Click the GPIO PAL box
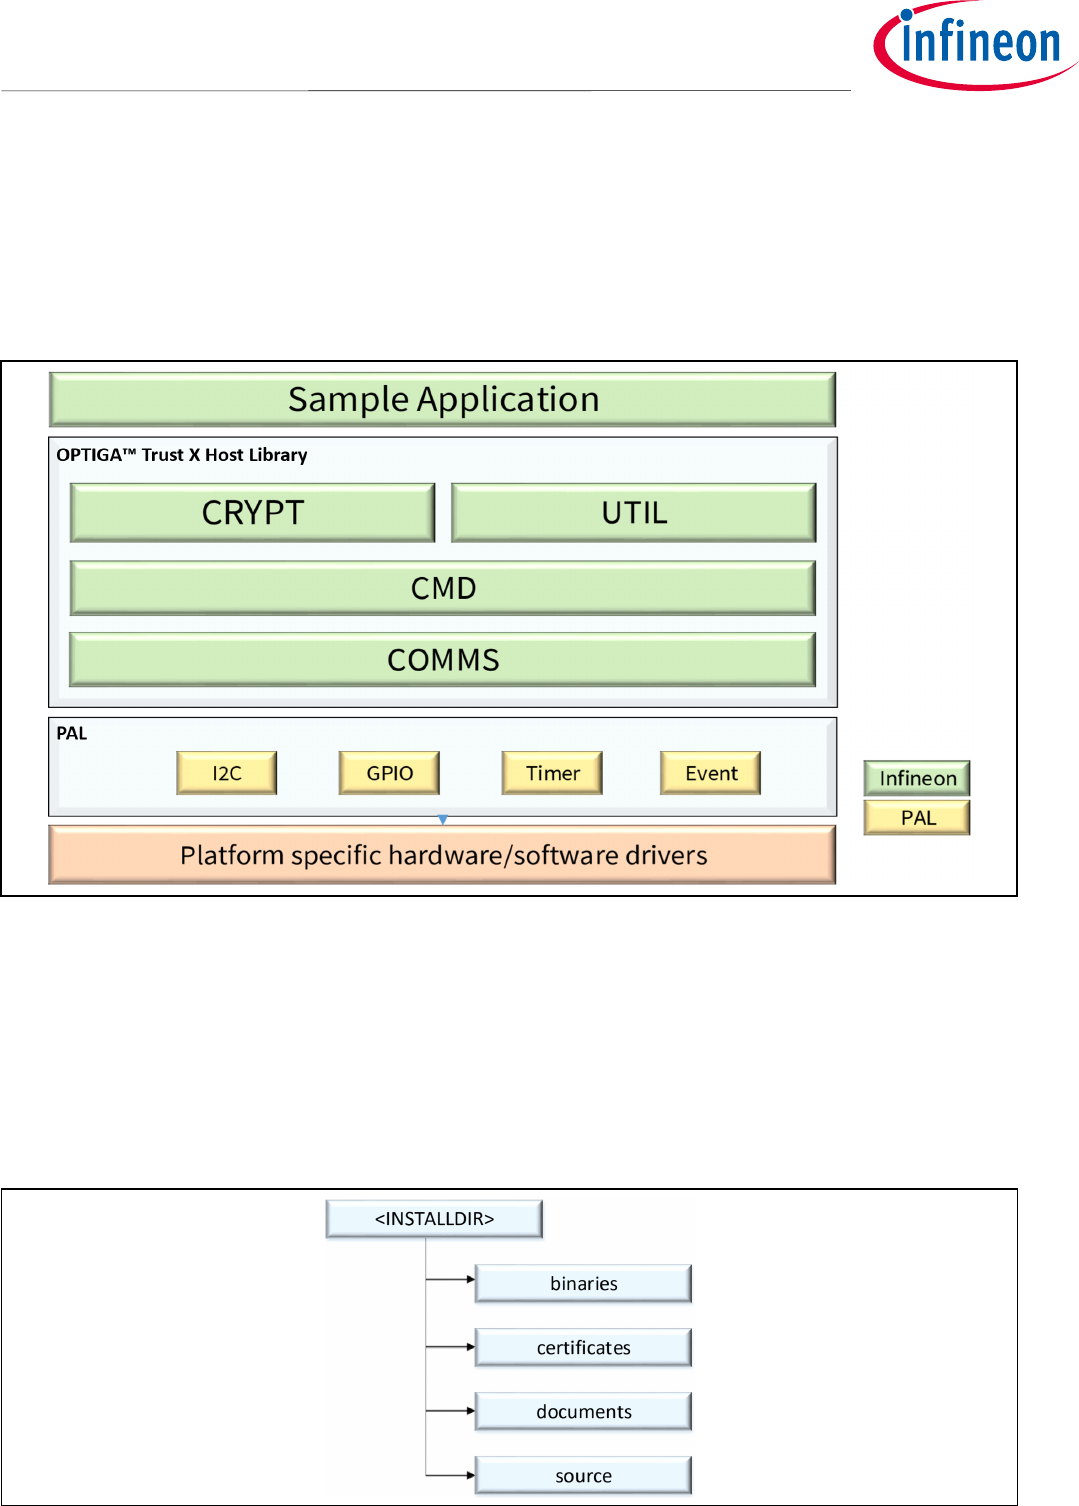Image resolution: width=1079 pixels, height=1506 pixels. tap(389, 773)
